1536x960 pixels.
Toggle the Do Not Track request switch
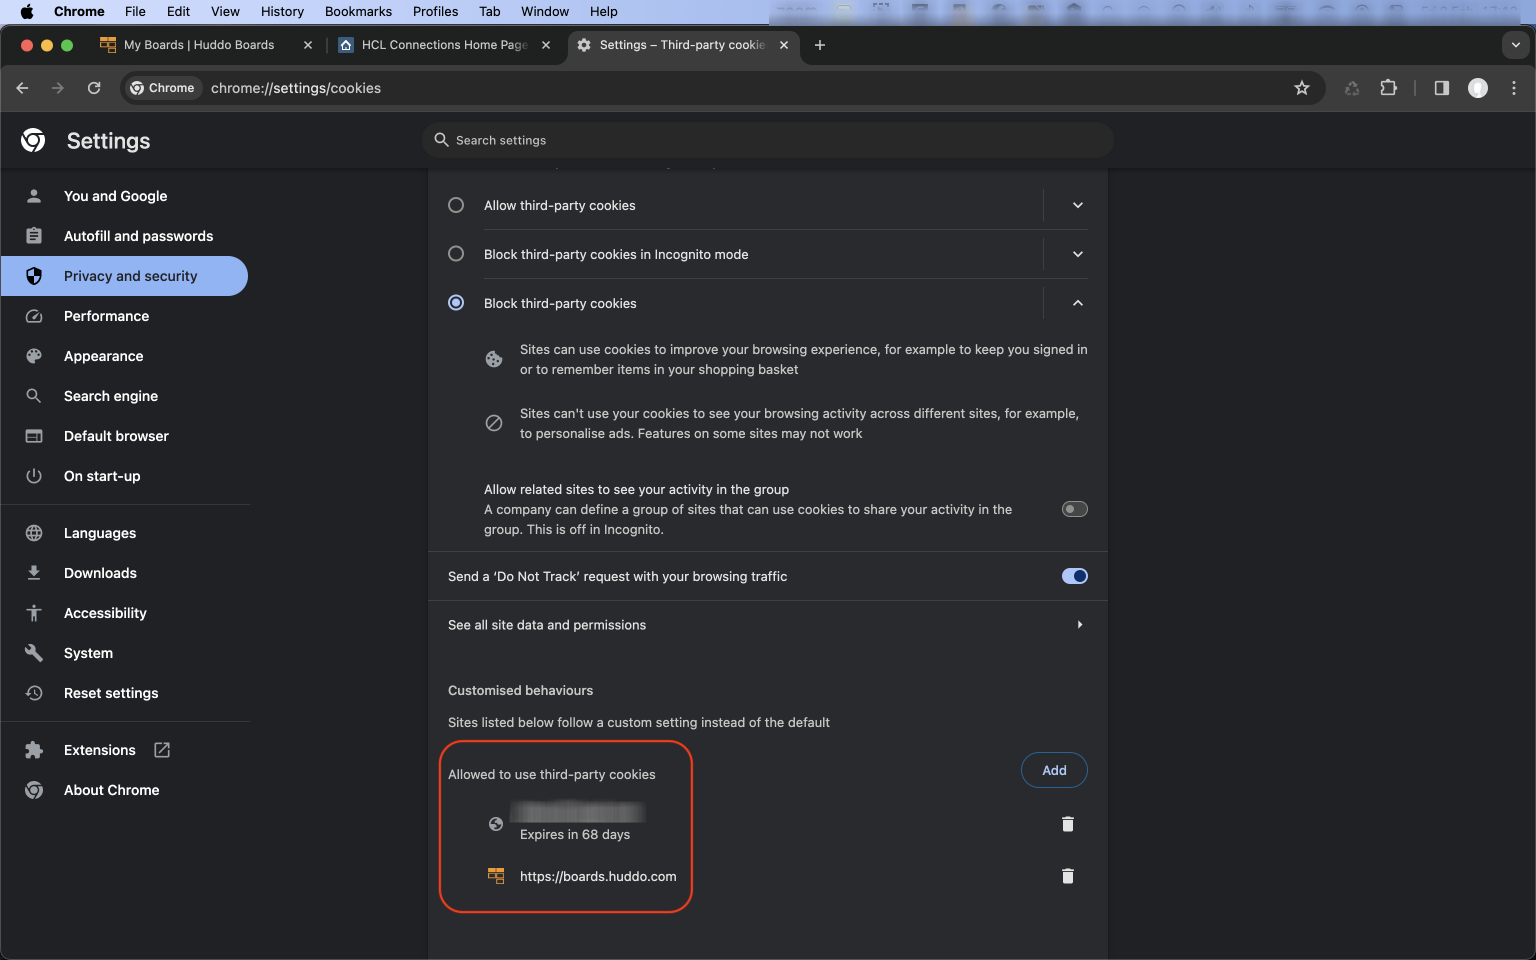click(1075, 576)
